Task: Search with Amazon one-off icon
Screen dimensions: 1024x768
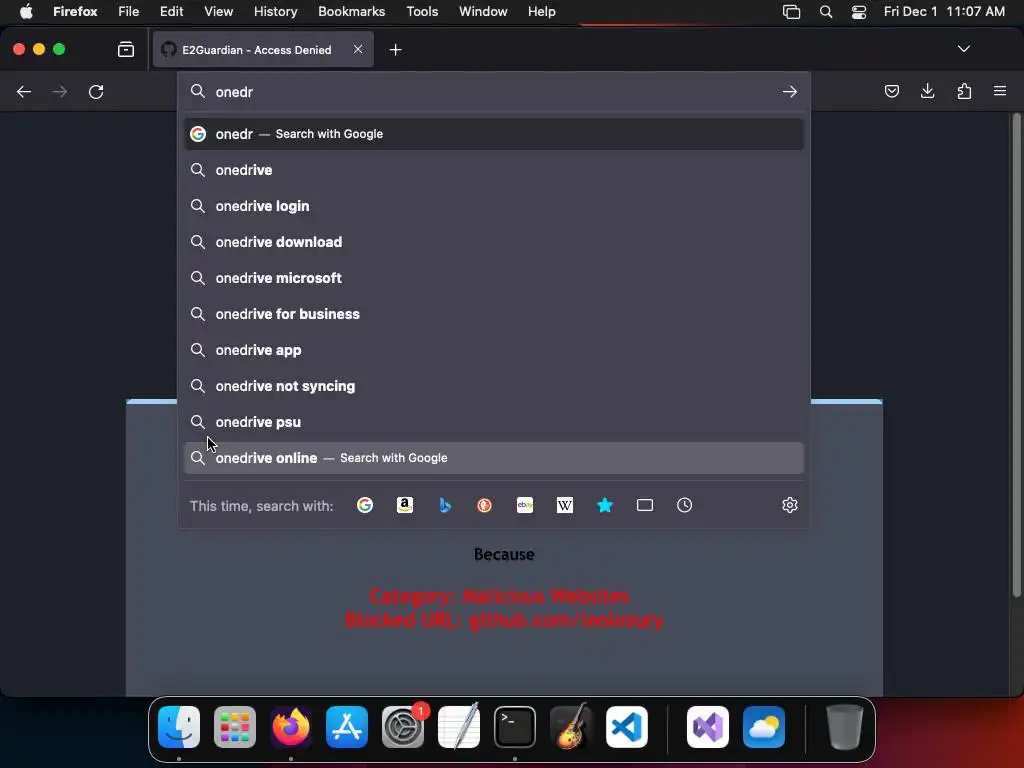Action: (x=405, y=505)
